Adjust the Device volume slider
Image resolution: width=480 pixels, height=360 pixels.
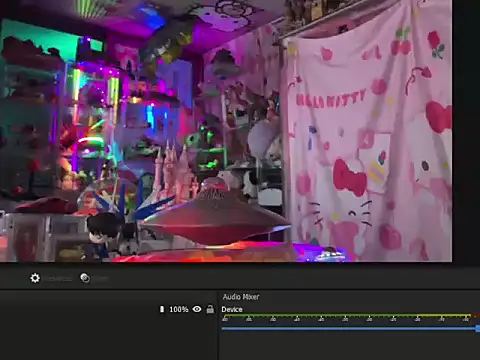pyautogui.click(x=351, y=329)
